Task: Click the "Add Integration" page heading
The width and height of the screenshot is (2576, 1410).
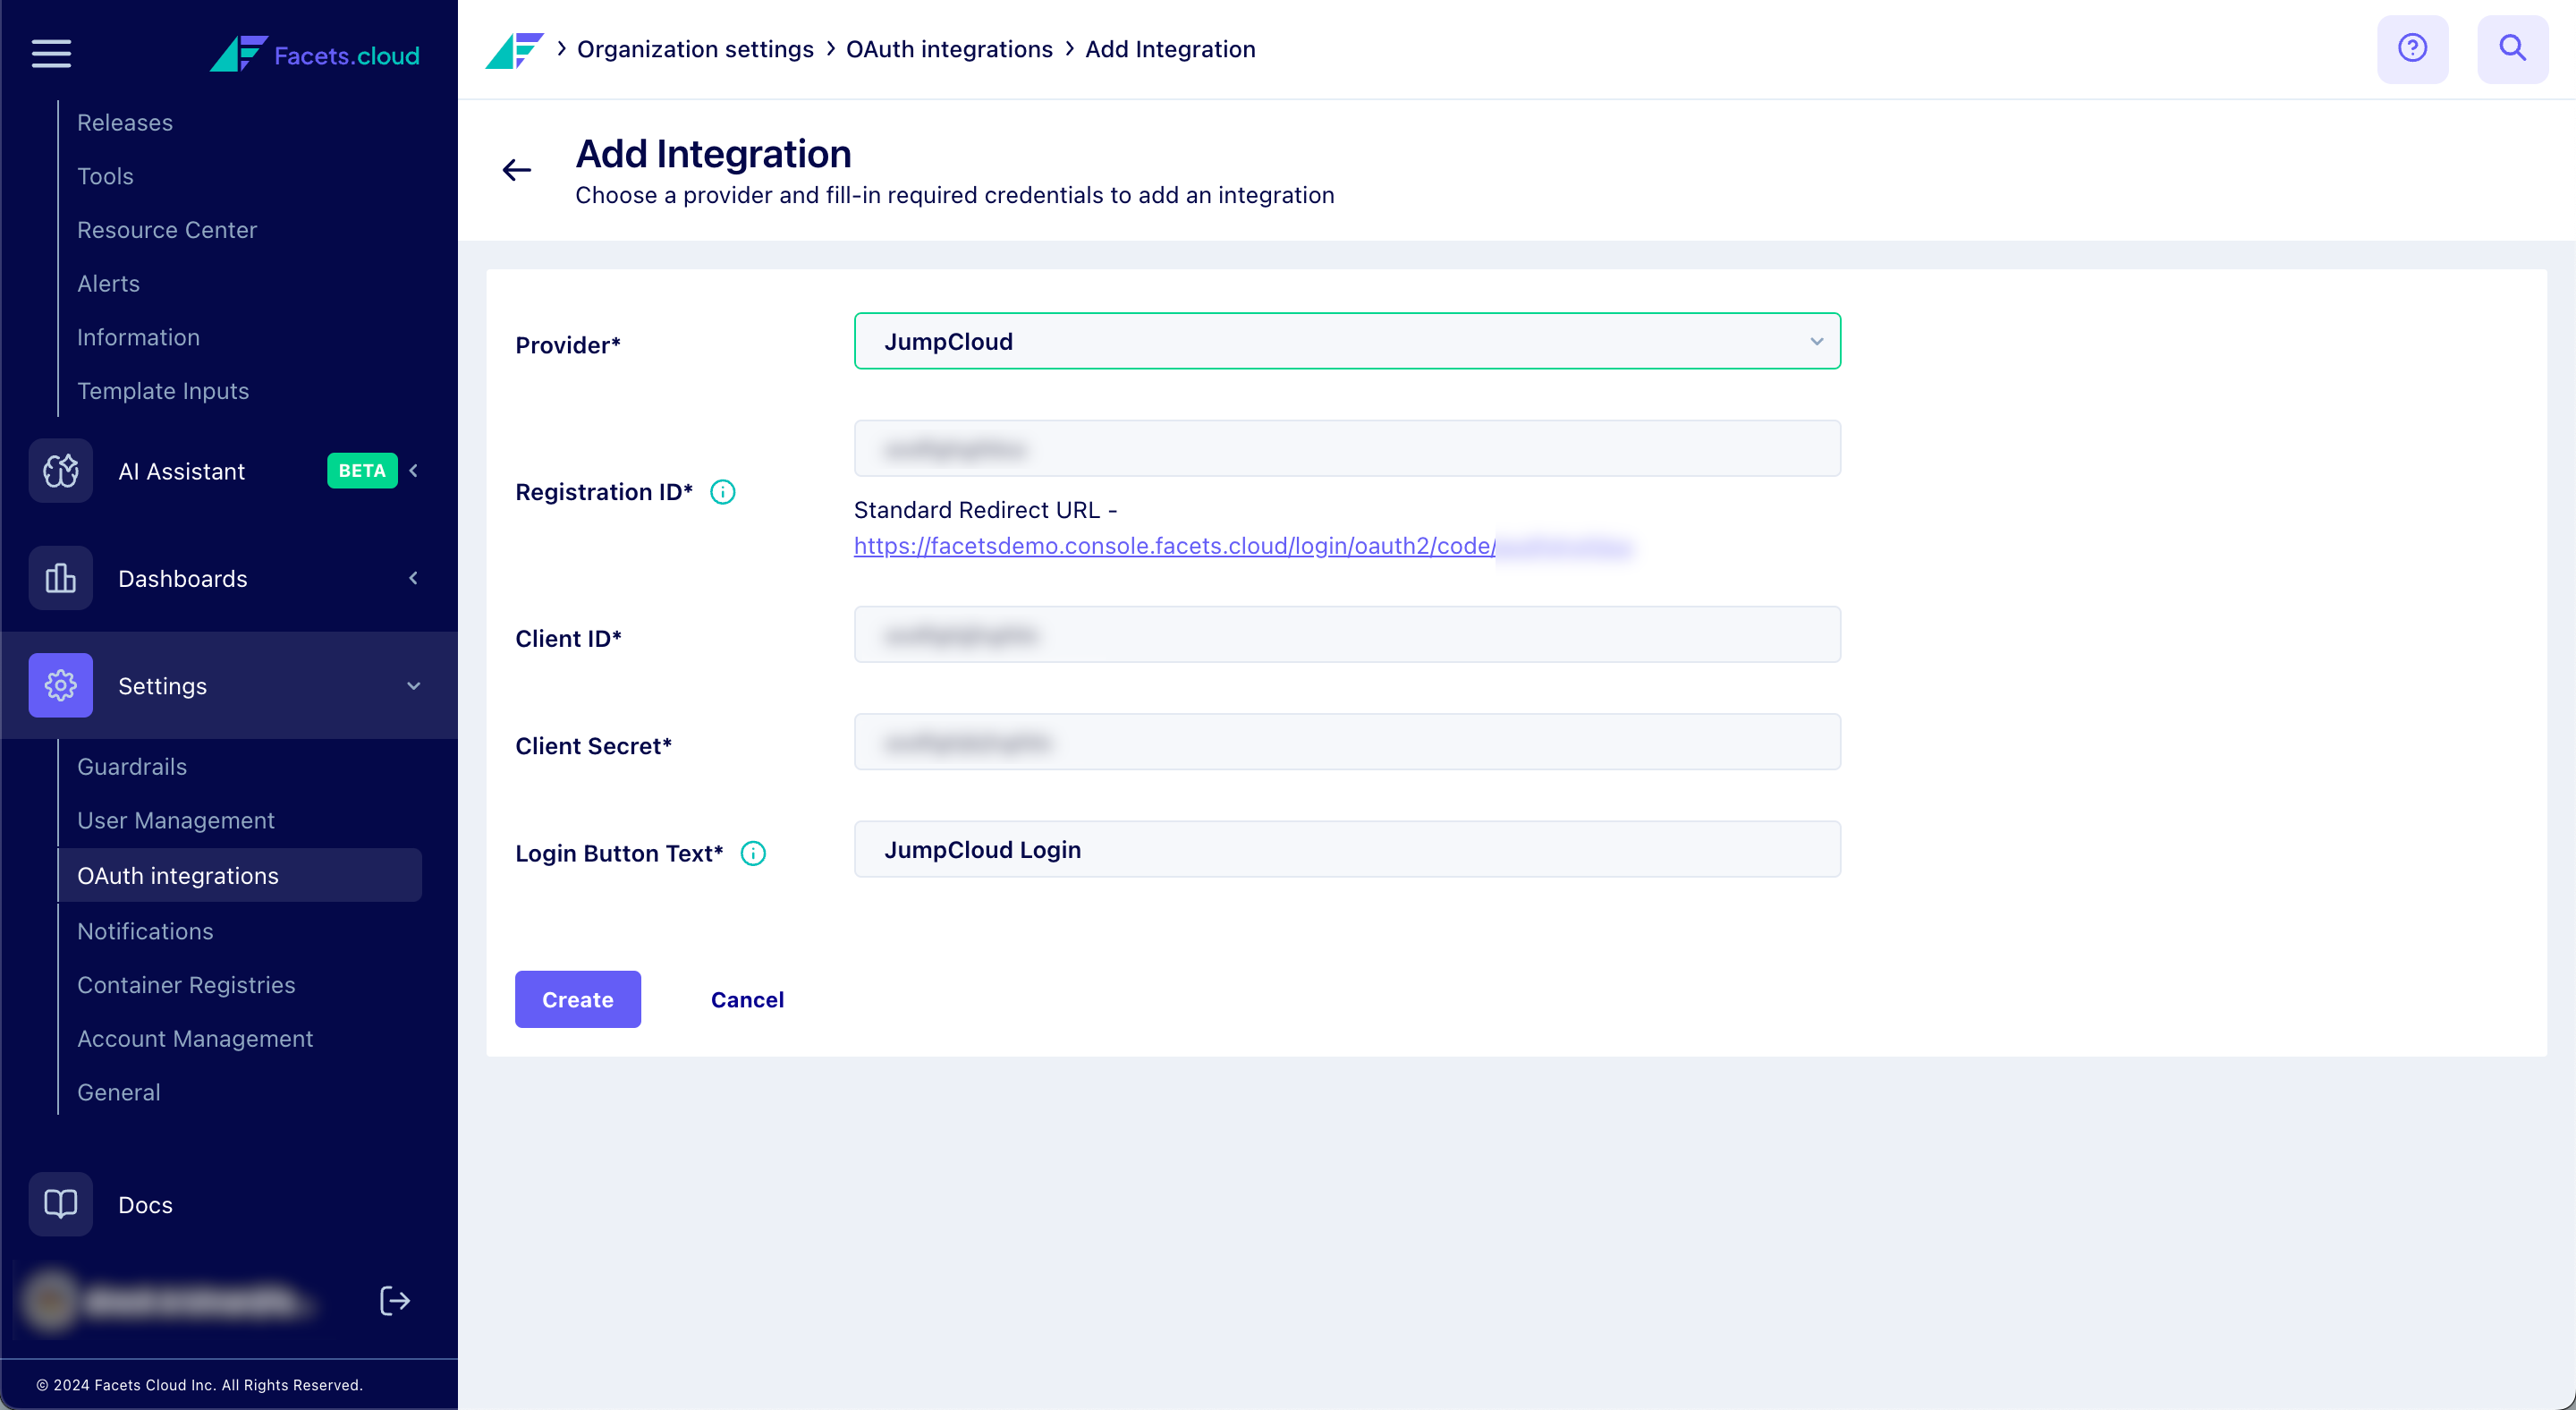Action: (x=713, y=154)
